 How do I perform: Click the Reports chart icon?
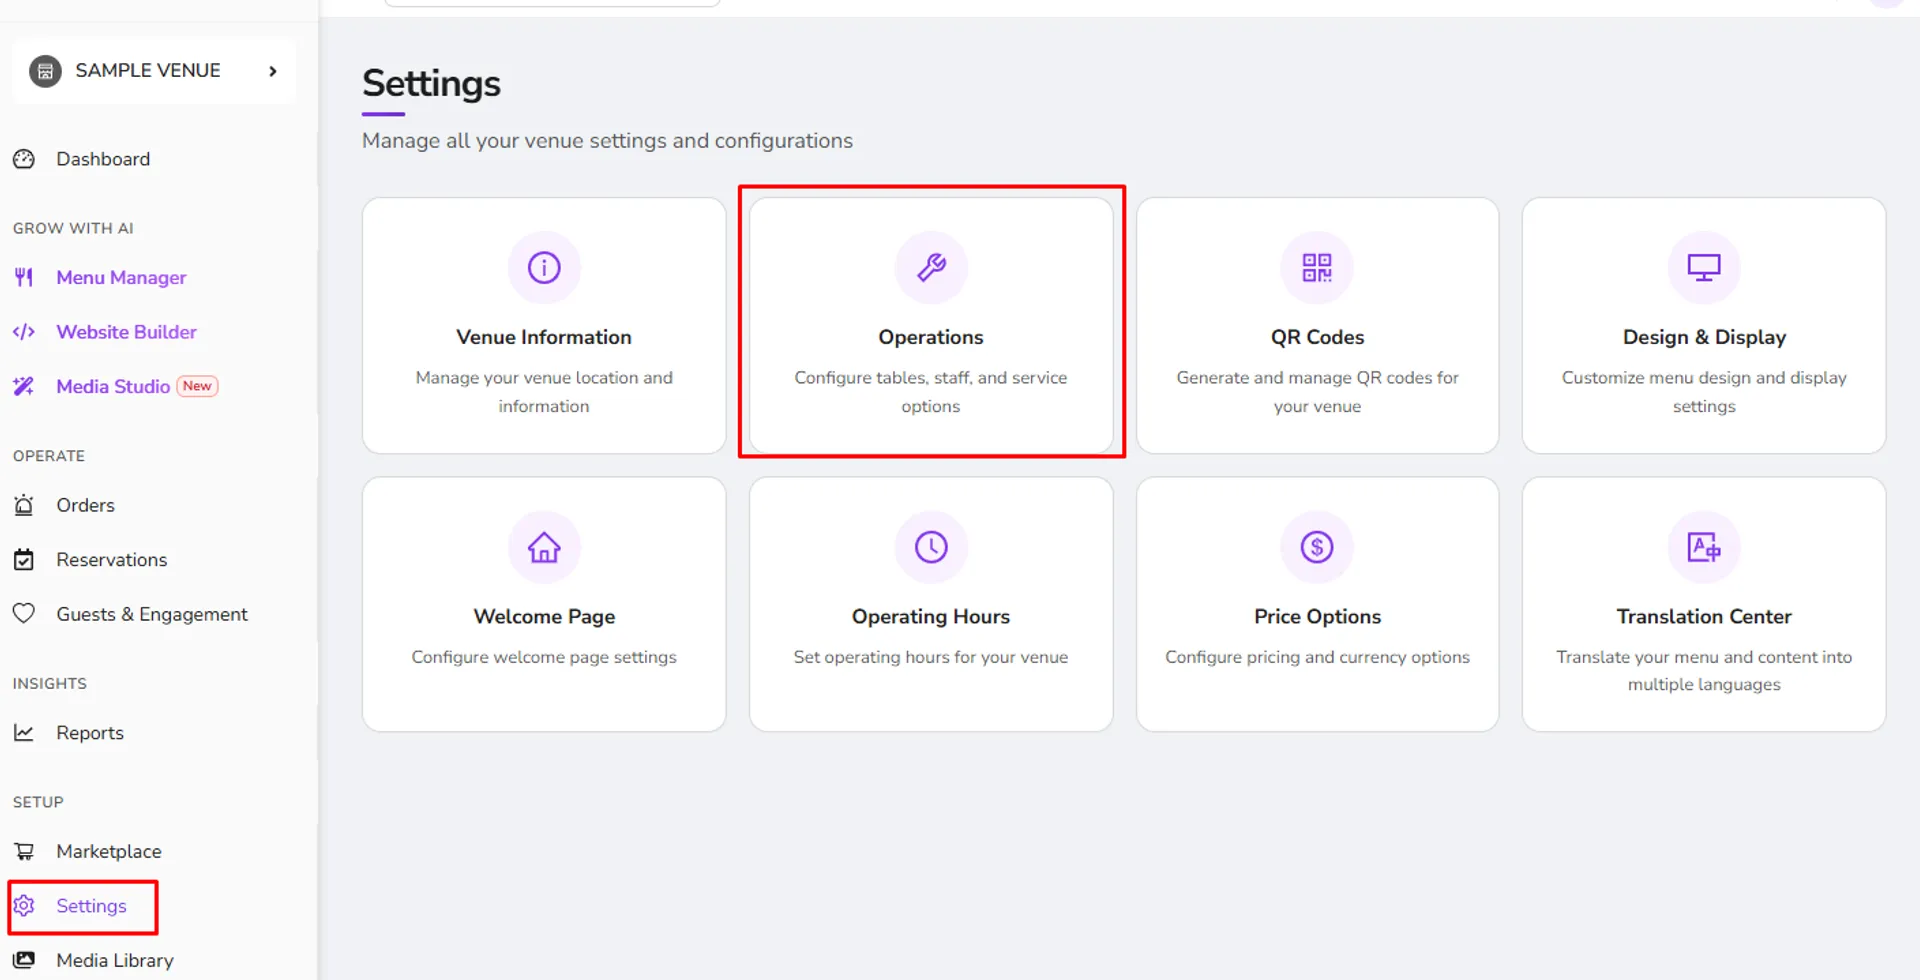24,733
